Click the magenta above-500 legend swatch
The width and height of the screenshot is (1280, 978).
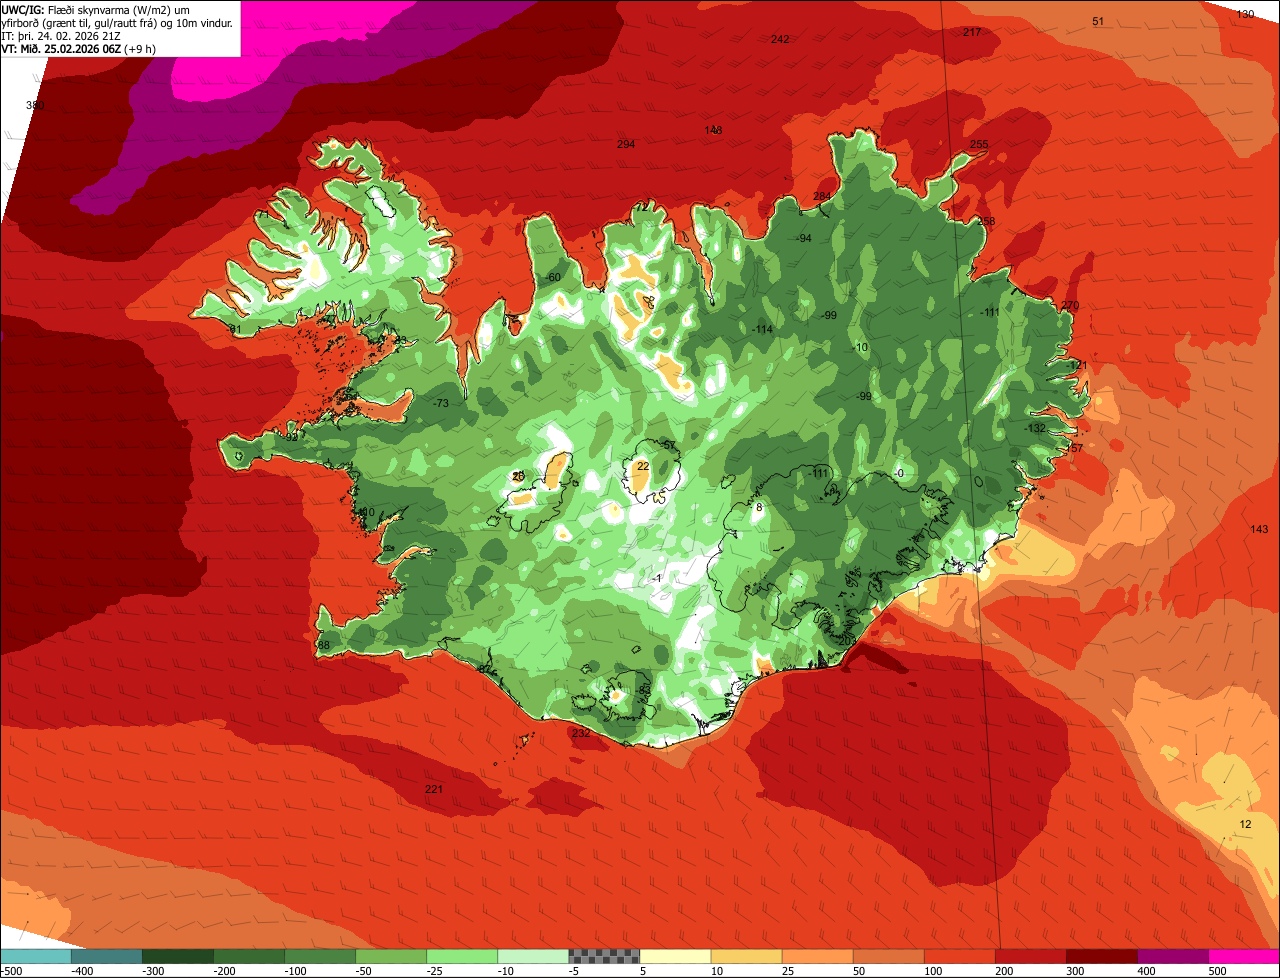coord(1243,955)
